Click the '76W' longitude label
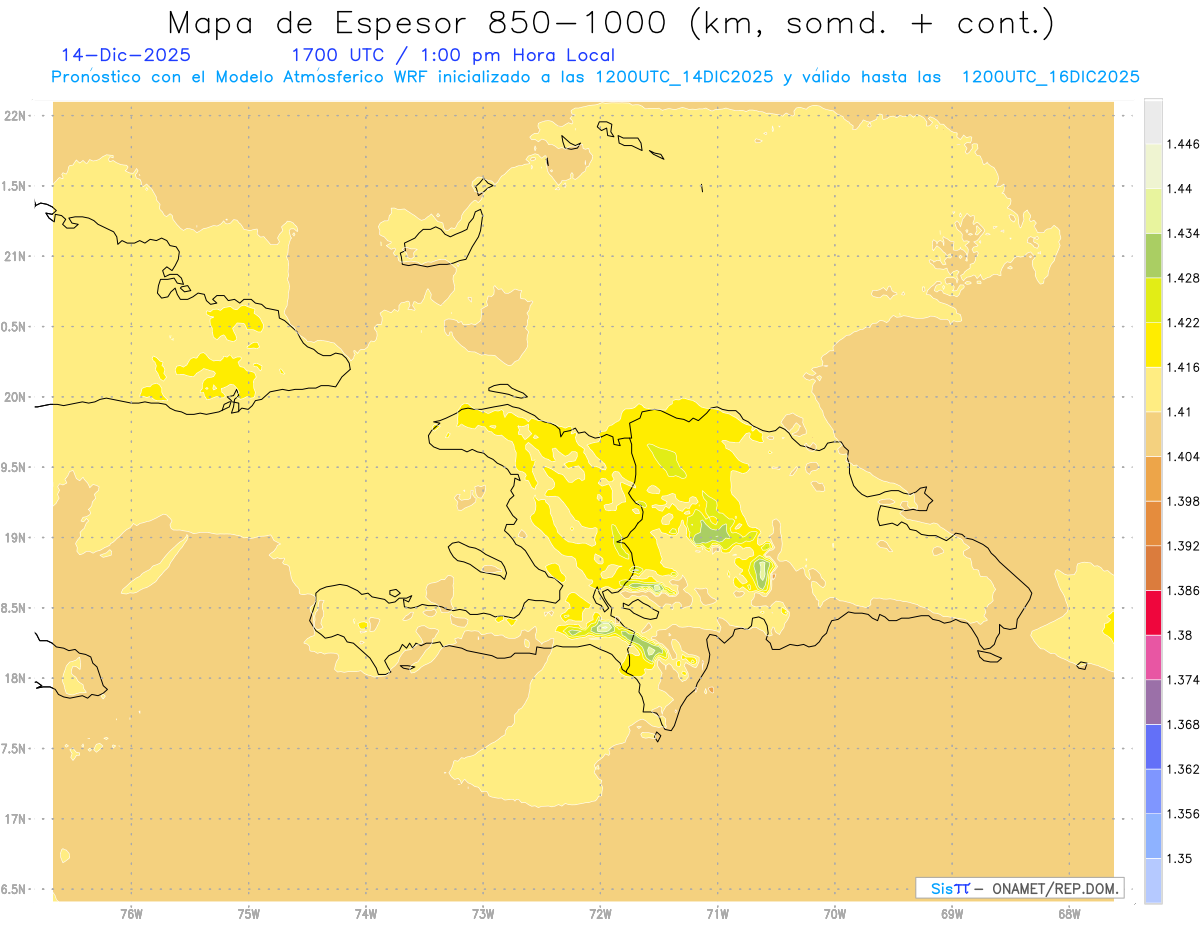Image resolution: width=1200 pixels, height=927 pixels. pyautogui.click(x=131, y=913)
